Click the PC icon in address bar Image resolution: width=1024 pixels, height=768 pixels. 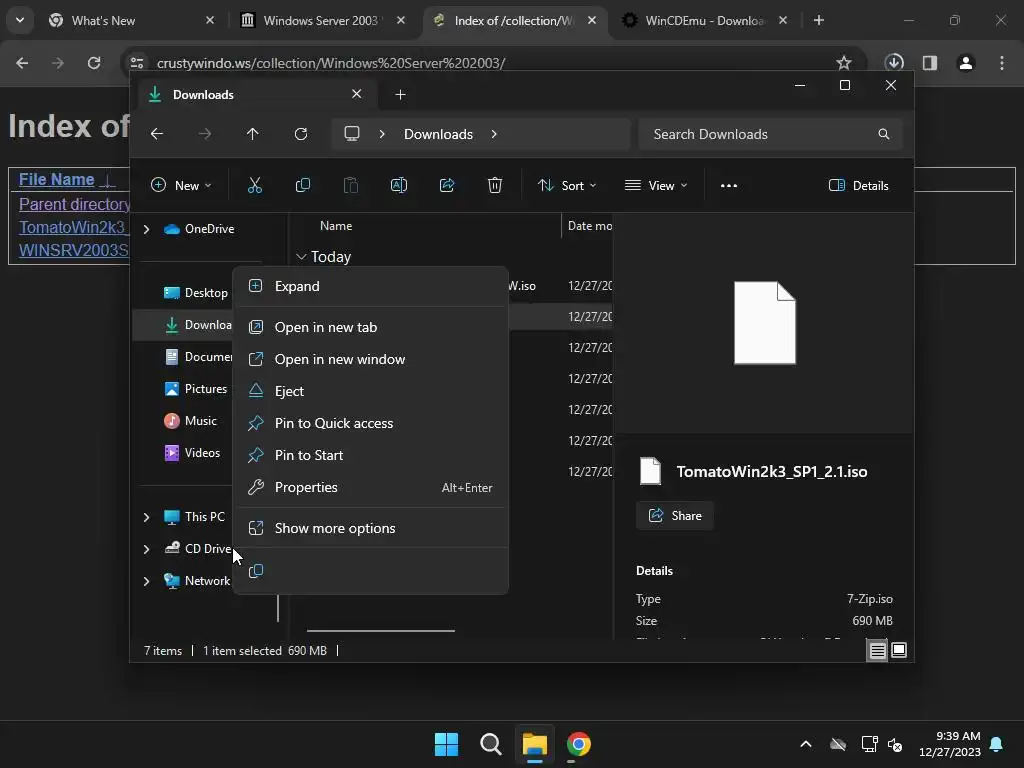(x=352, y=134)
